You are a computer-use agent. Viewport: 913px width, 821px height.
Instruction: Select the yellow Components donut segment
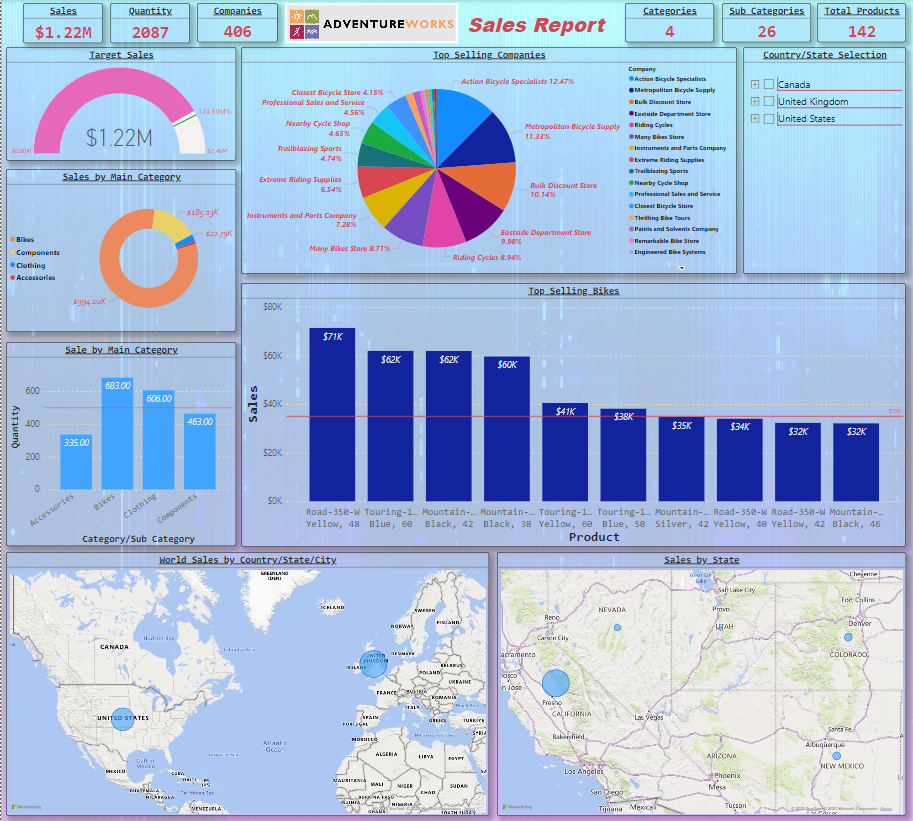tap(172, 225)
